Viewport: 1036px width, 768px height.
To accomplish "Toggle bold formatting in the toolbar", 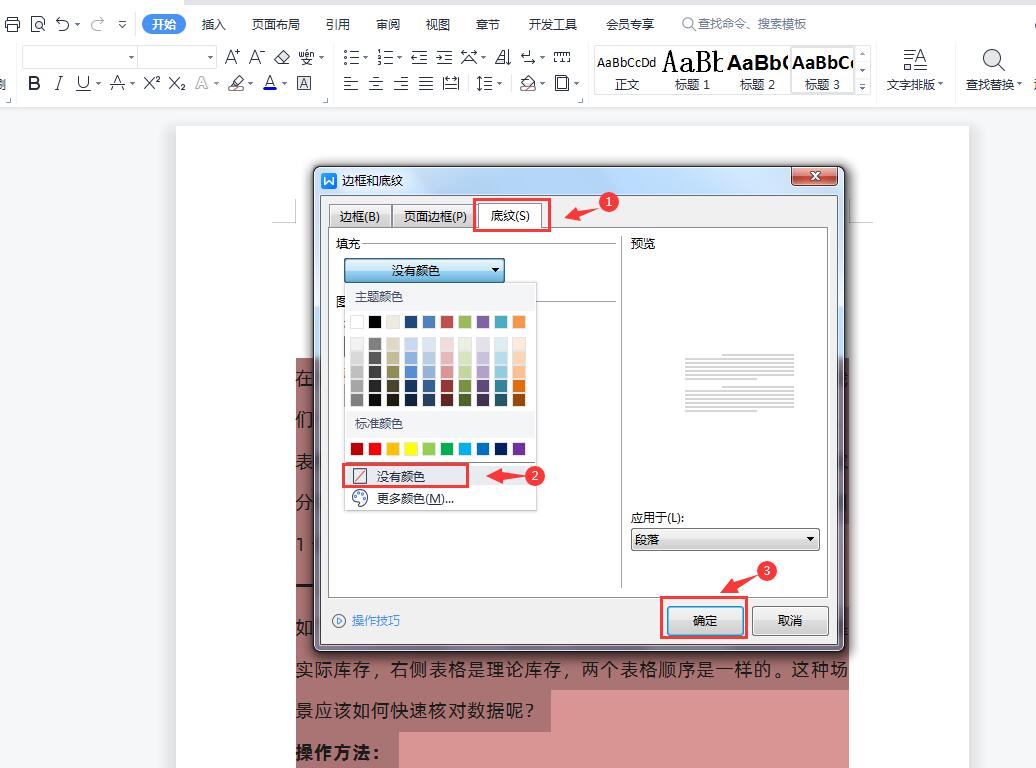I will (x=33, y=84).
